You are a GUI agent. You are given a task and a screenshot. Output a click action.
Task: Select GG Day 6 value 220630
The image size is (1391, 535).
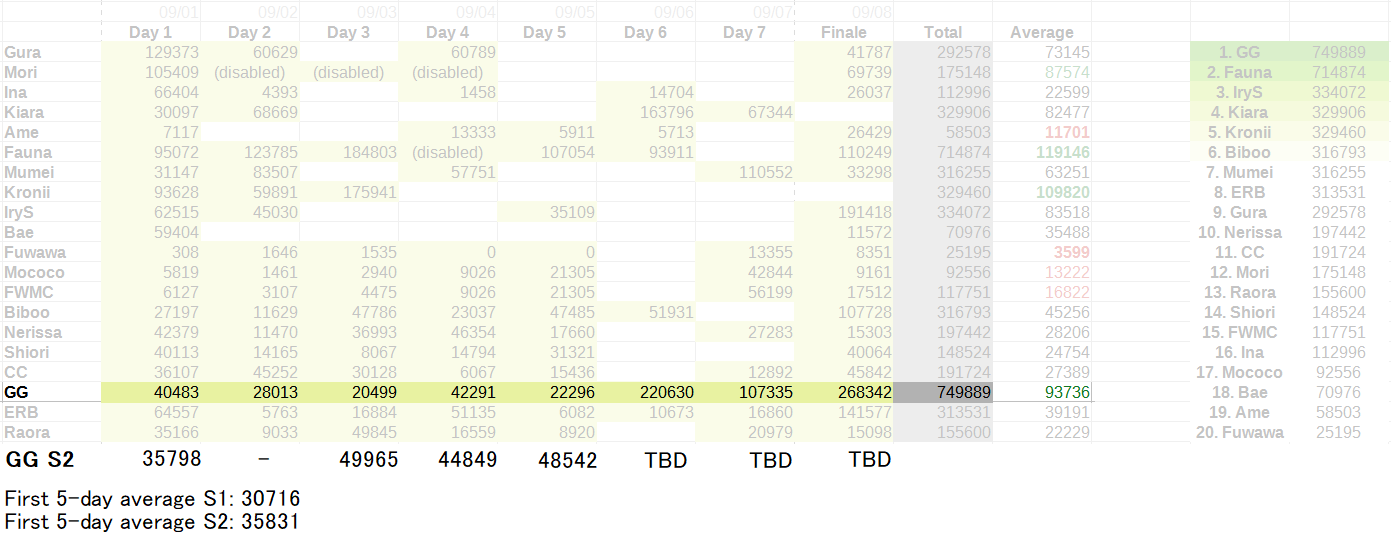tap(646, 392)
